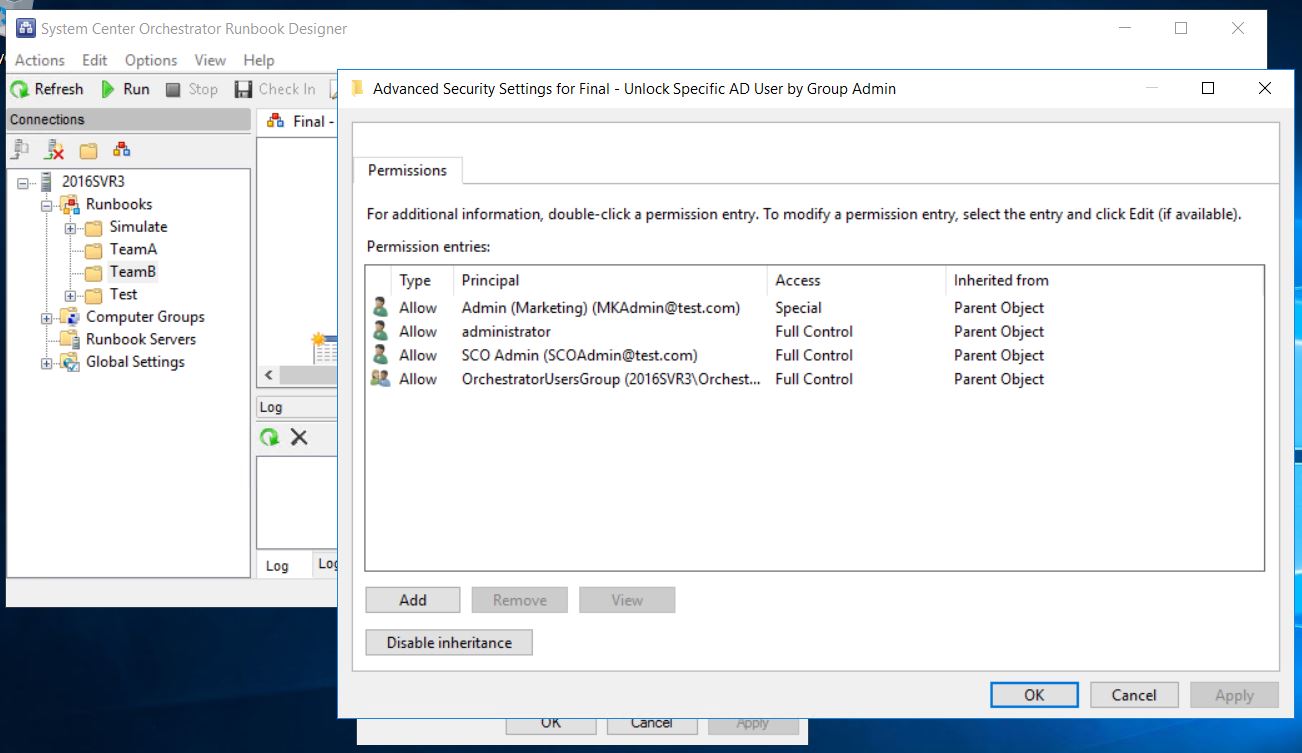Click the View button under permission entries
The height and width of the screenshot is (753, 1302).
627,600
